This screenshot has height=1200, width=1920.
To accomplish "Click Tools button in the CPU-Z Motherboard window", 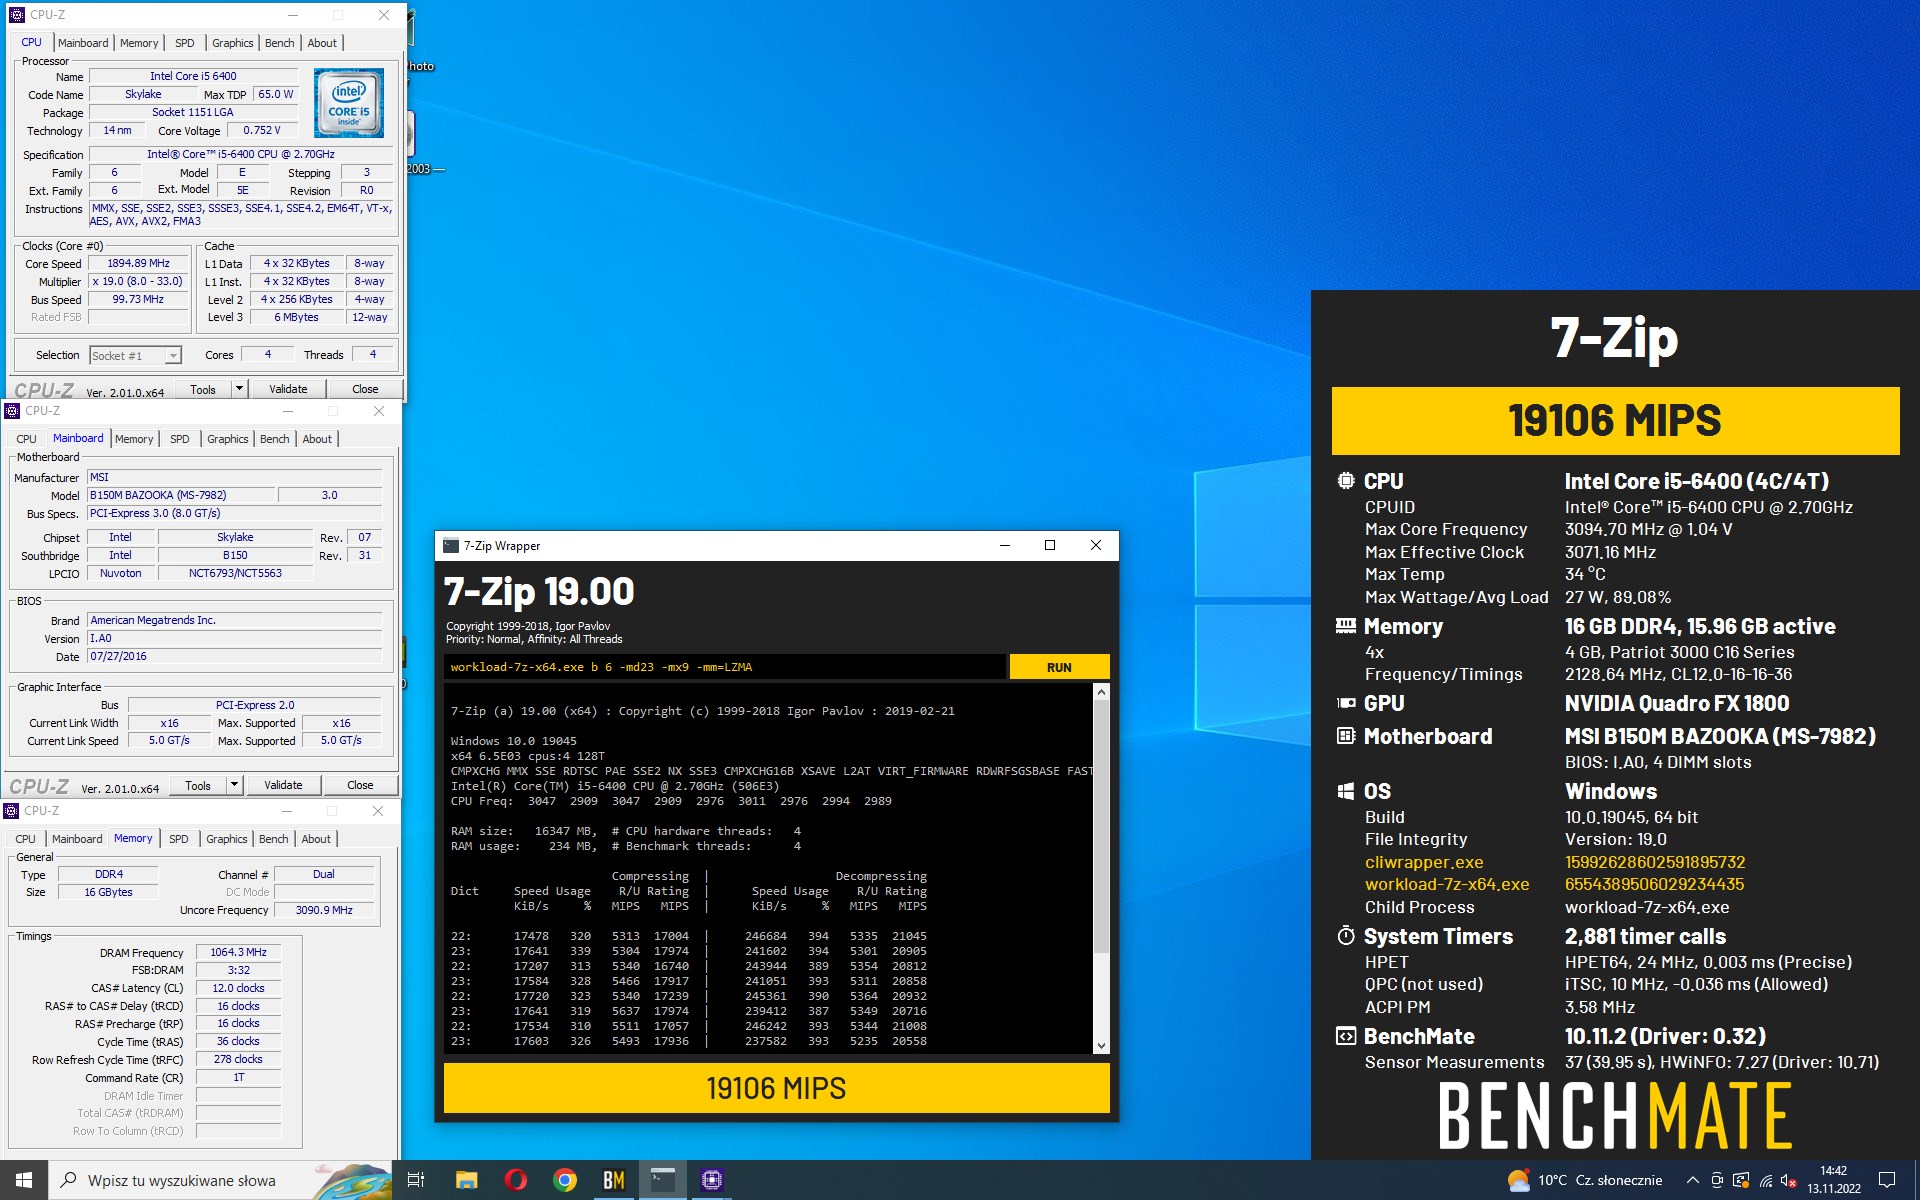I will point(198,785).
